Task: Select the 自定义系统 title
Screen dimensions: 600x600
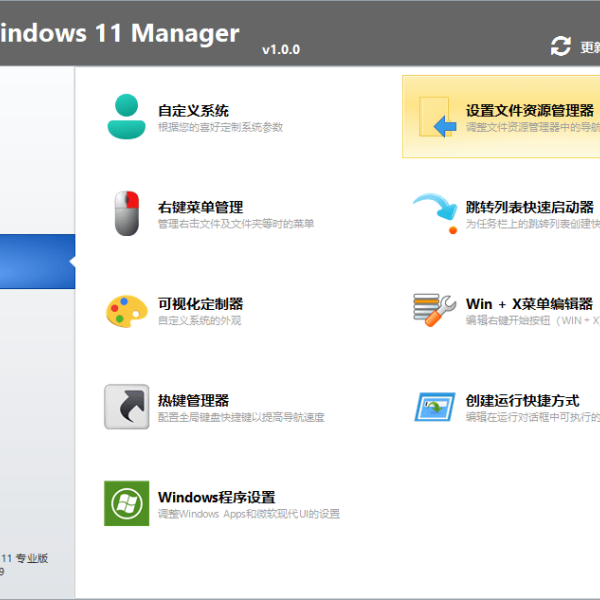Action: [x=193, y=111]
